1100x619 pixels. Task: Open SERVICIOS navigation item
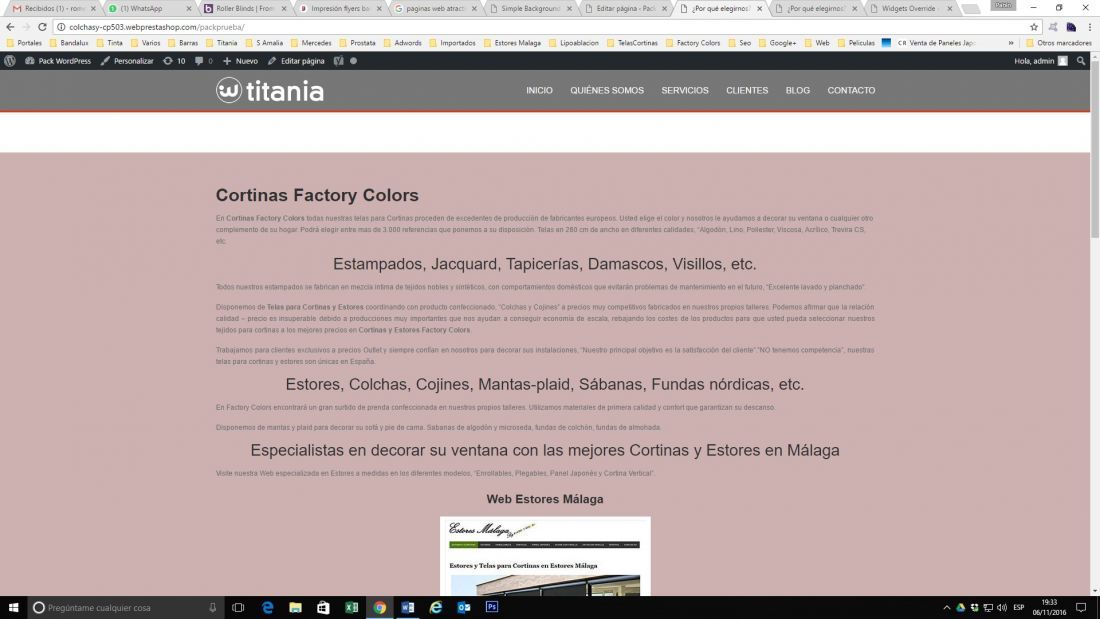pyautogui.click(x=685, y=91)
